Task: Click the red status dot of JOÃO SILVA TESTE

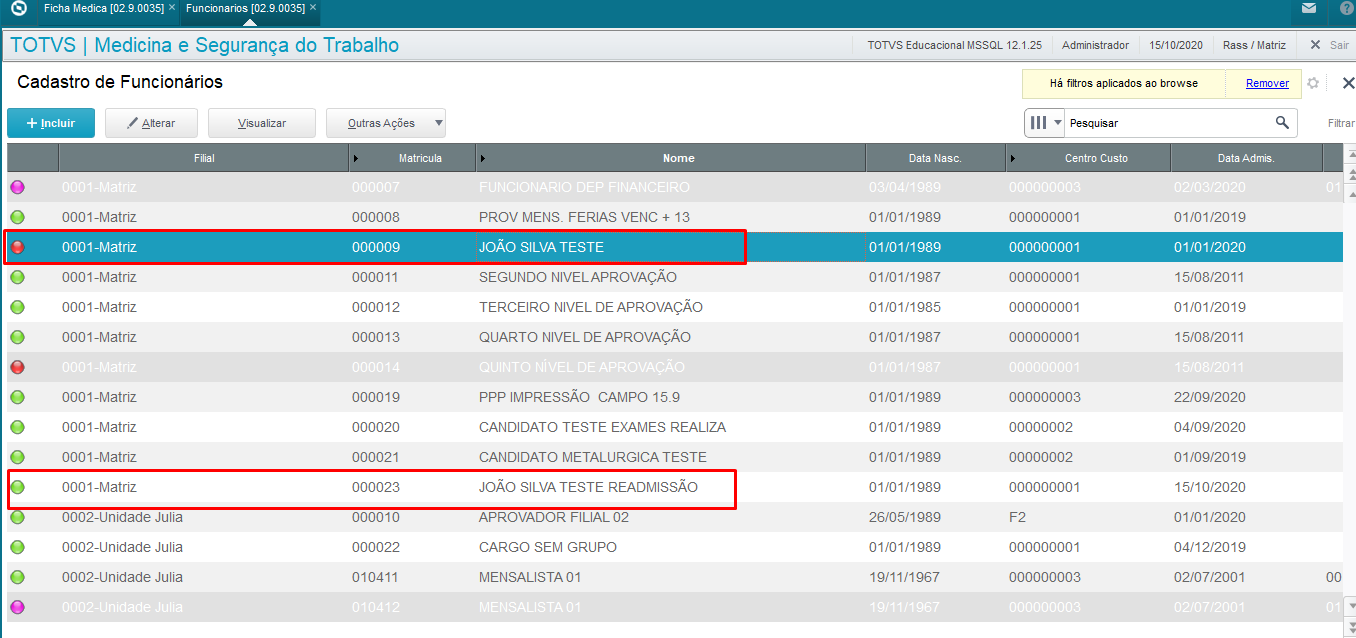Action: click(x=17, y=247)
